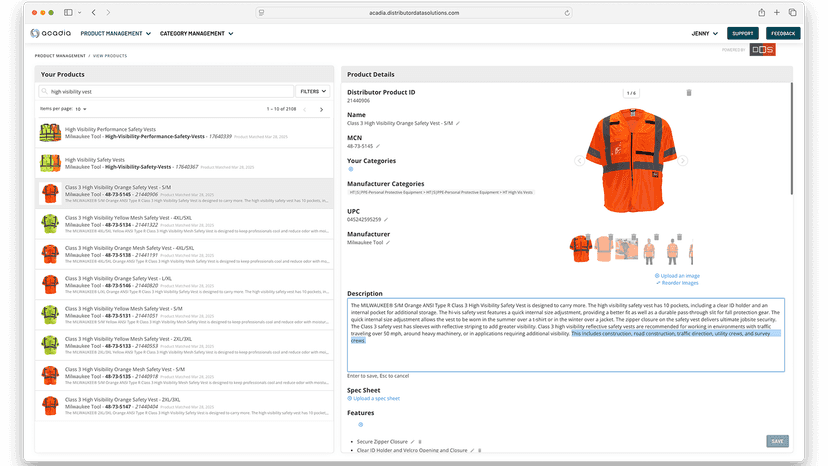Open the Feedback form
The image size is (828, 466).
point(783,33)
